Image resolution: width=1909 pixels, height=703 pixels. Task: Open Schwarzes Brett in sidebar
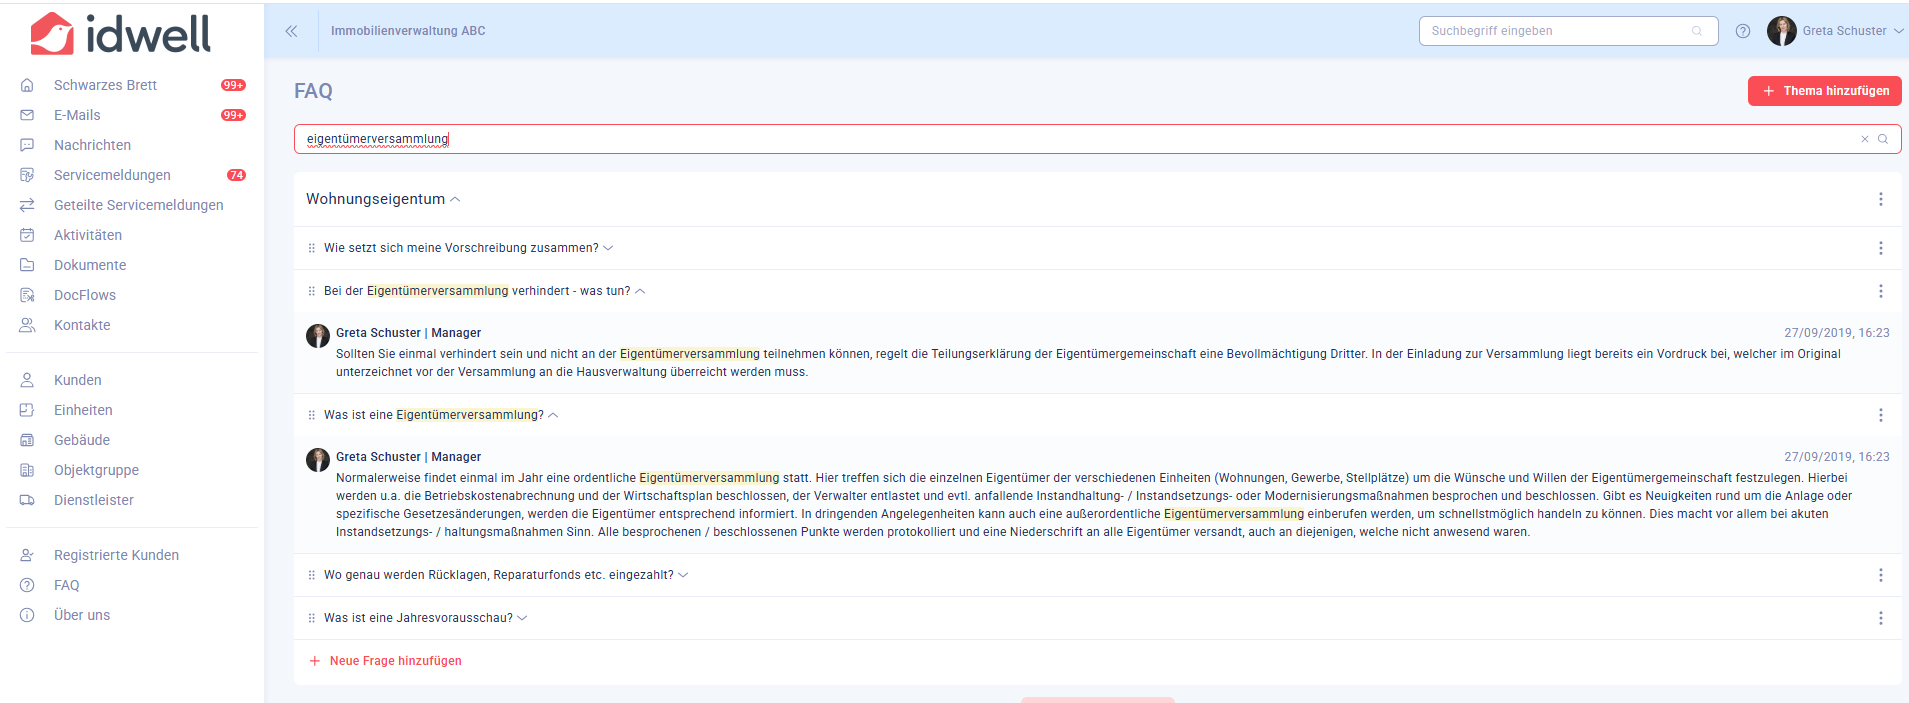coord(105,85)
